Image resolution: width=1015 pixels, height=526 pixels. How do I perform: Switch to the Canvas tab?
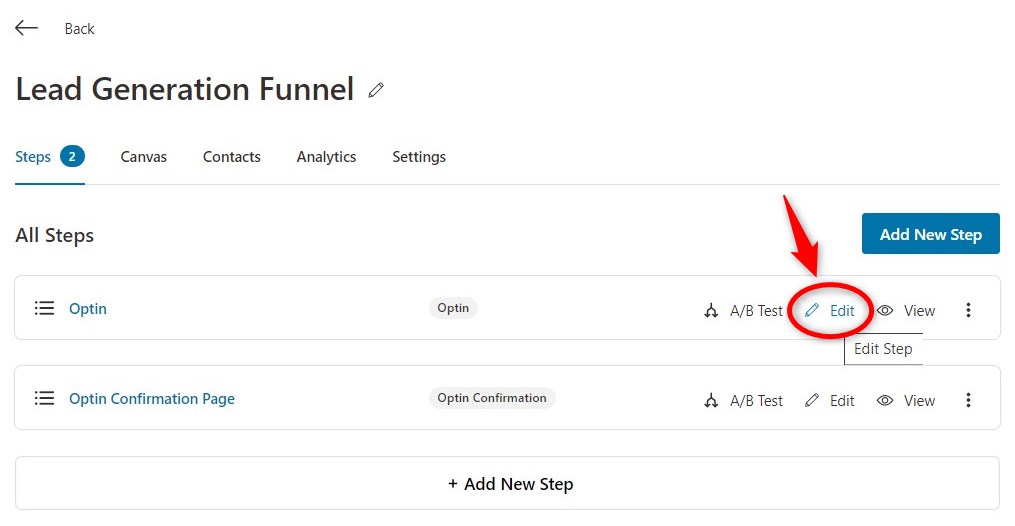(144, 157)
